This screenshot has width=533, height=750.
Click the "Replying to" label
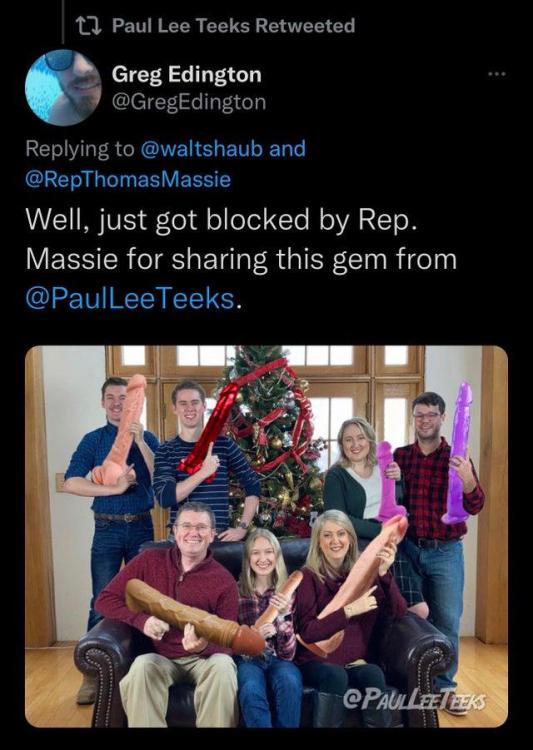[x=80, y=149]
